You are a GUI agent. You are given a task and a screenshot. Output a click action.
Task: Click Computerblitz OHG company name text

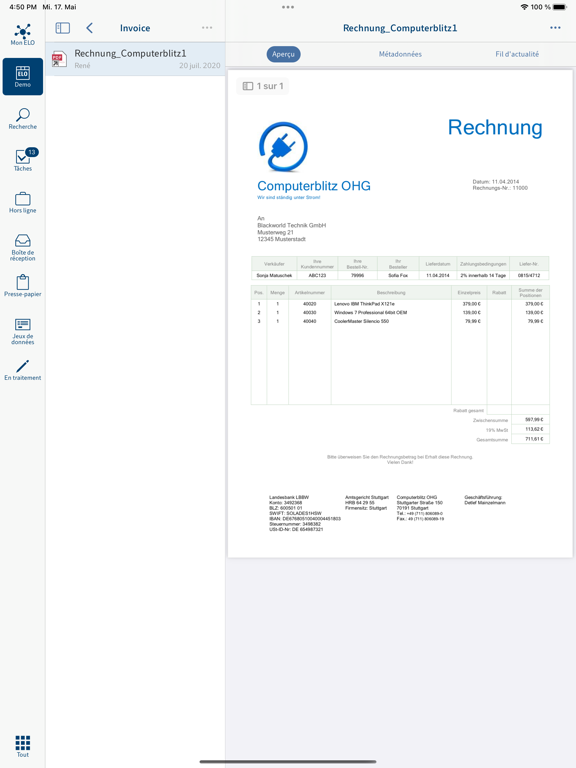point(313,186)
